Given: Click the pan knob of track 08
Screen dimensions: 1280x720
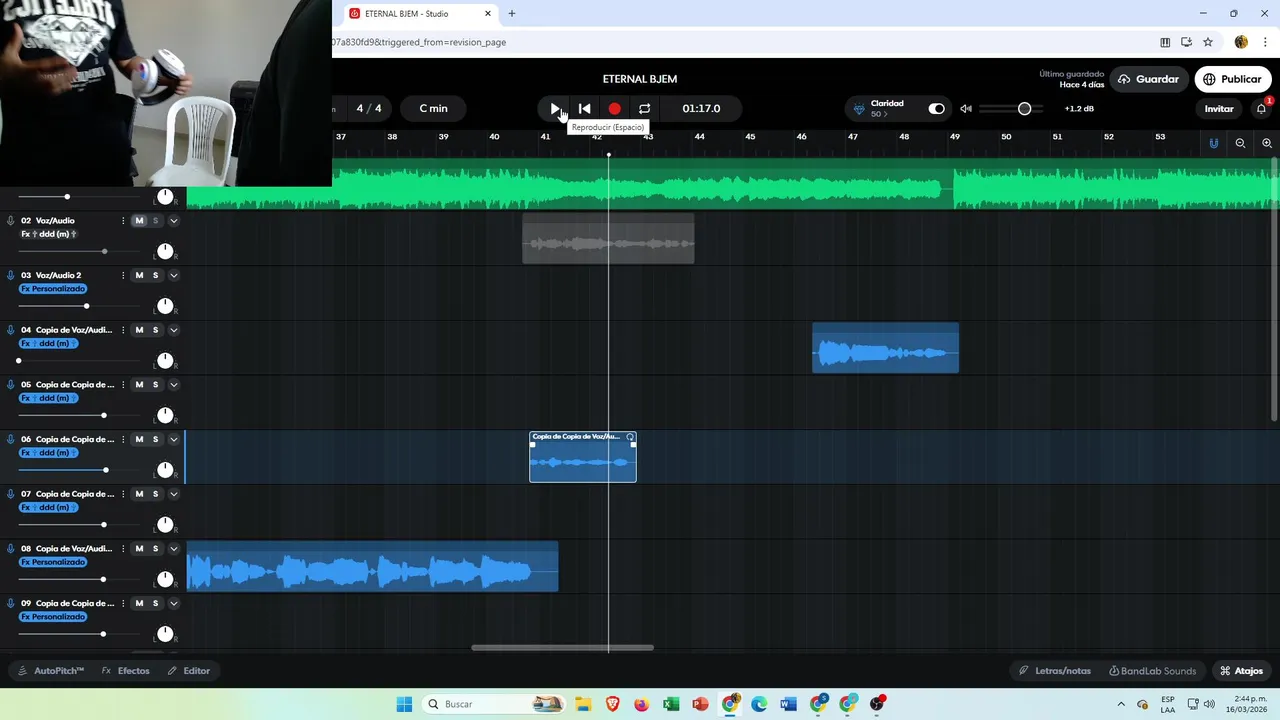Looking at the screenshot, I should coord(165,579).
